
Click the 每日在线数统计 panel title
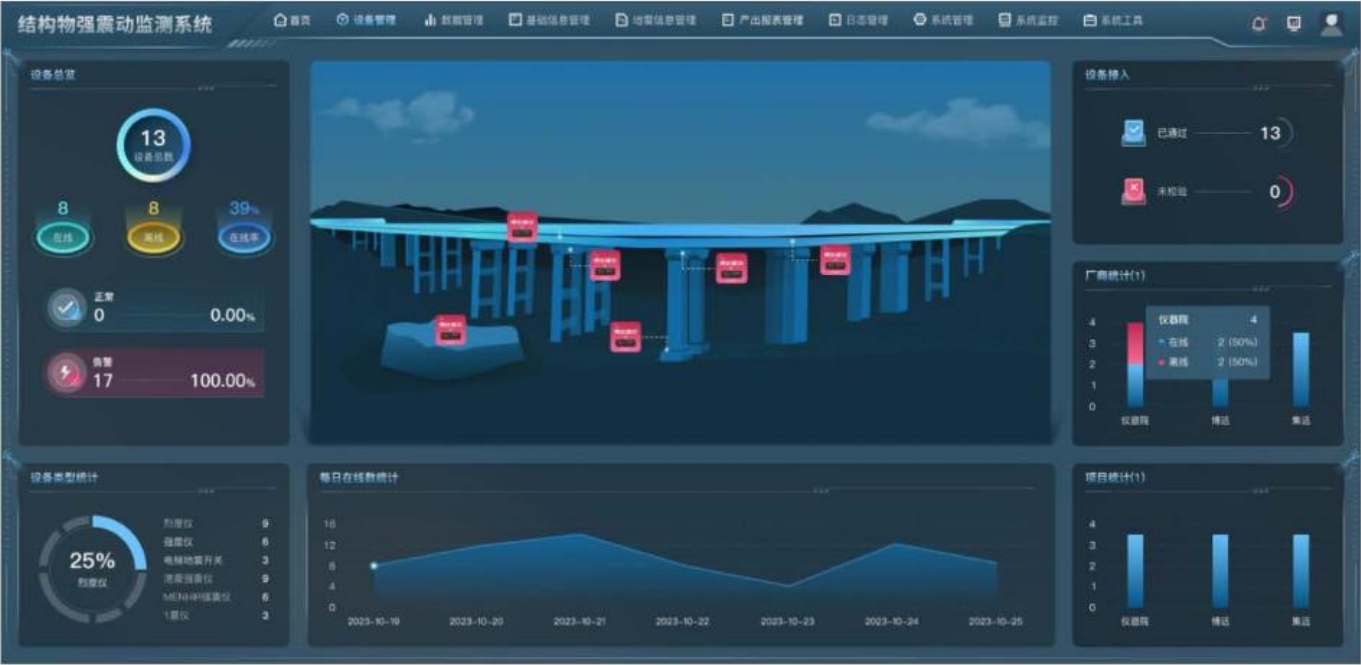click(359, 477)
